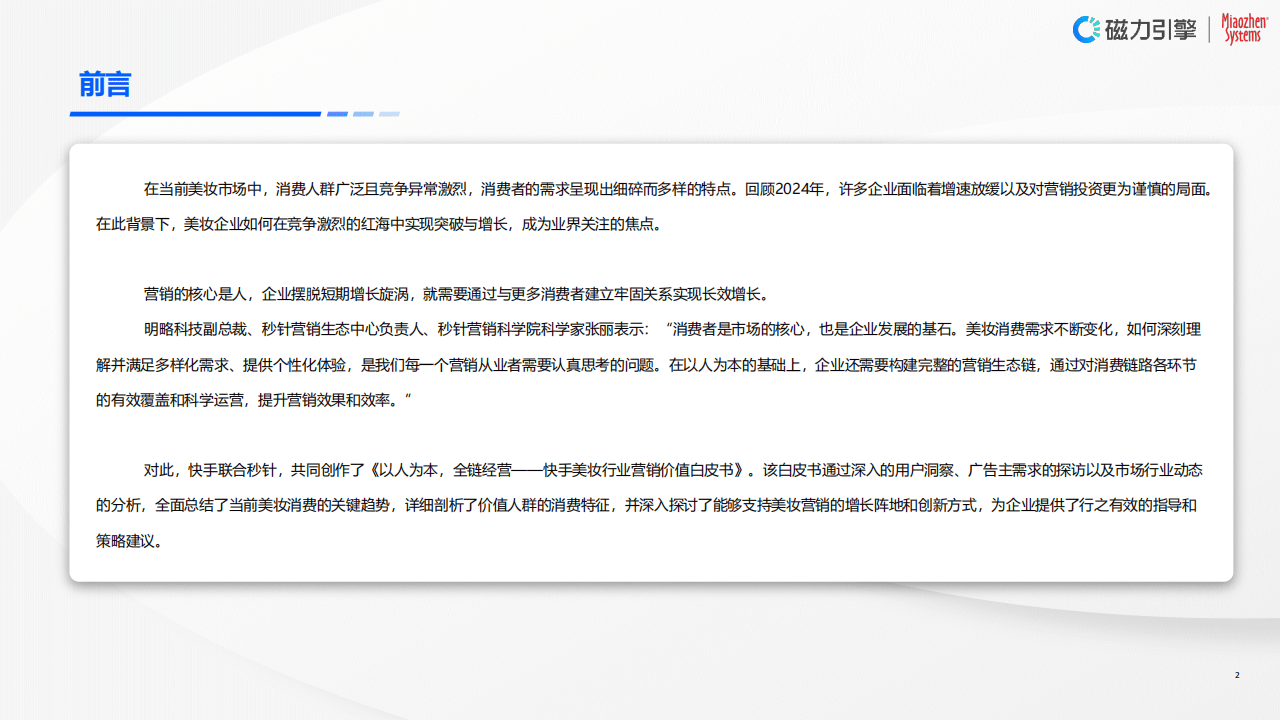1280x720 pixels.
Task: Select the 前言 slide heading
Action: [x=105, y=85]
